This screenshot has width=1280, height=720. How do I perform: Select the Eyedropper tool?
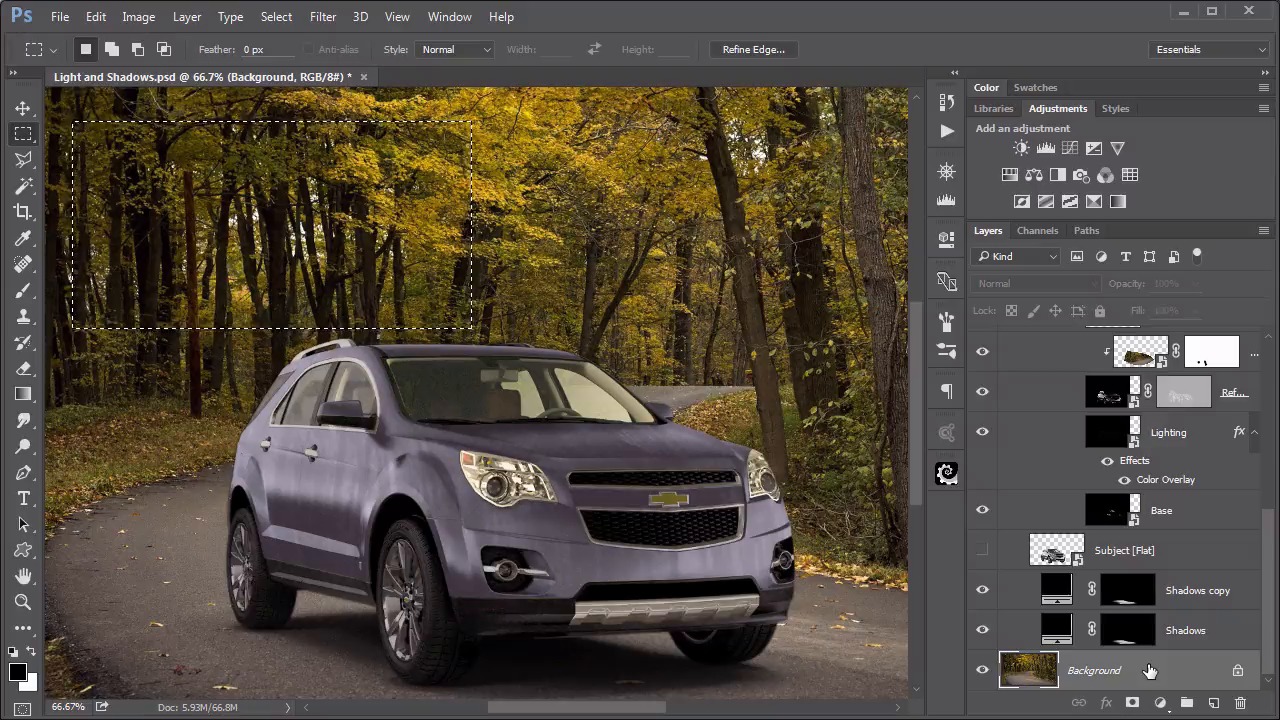(23, 238)
